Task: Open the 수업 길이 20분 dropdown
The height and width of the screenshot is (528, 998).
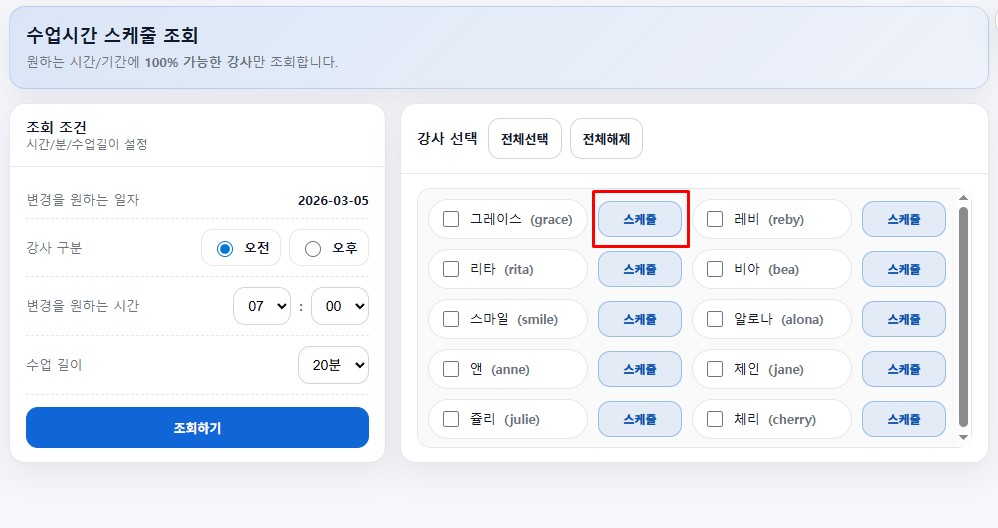Action: click(x=333, y=365)
